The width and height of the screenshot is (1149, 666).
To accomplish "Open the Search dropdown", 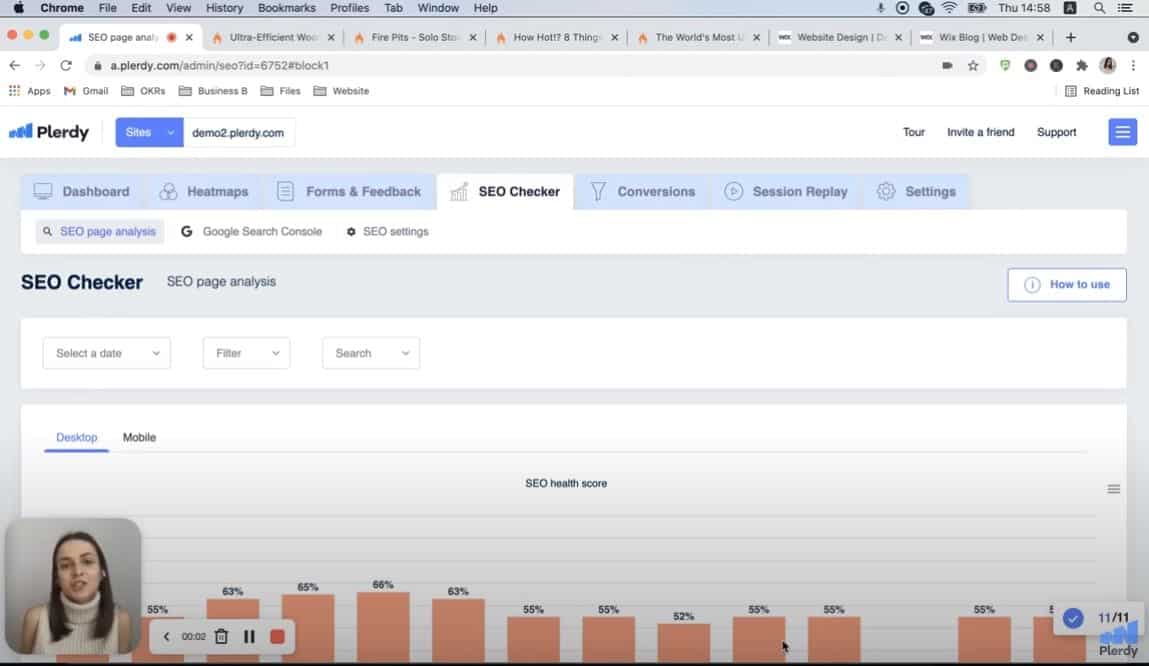I will 371,353.
